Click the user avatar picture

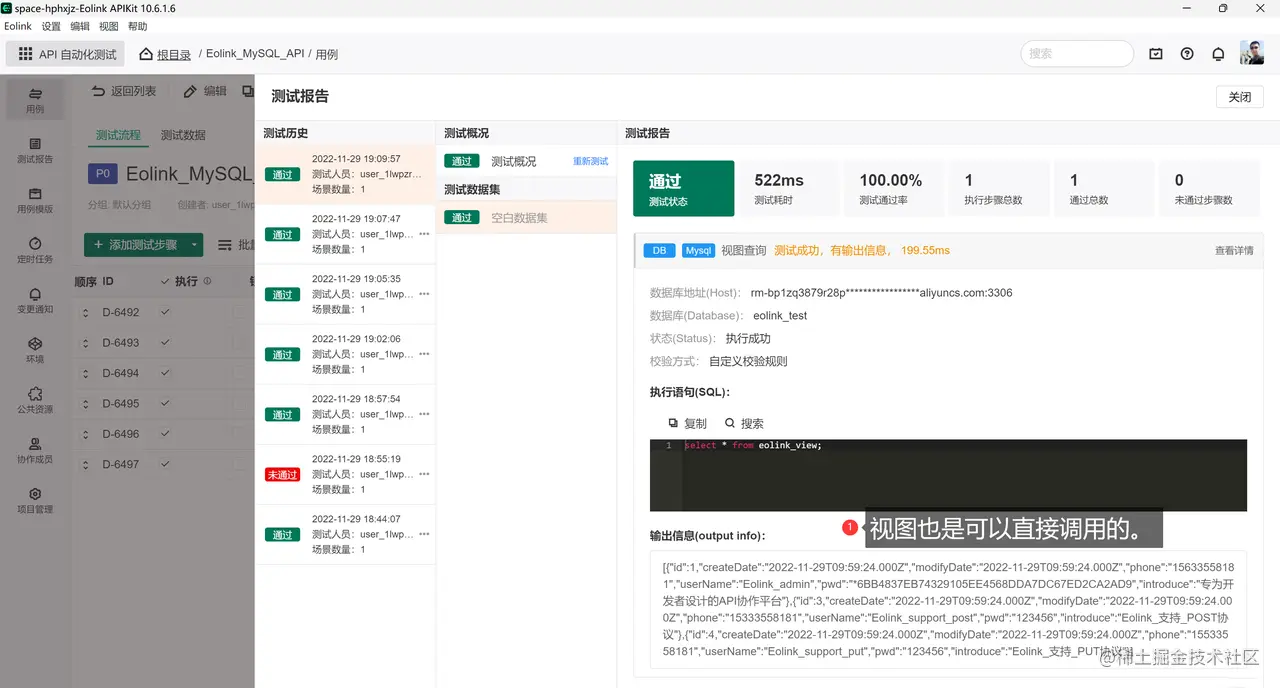click(x=1252, y=53)
